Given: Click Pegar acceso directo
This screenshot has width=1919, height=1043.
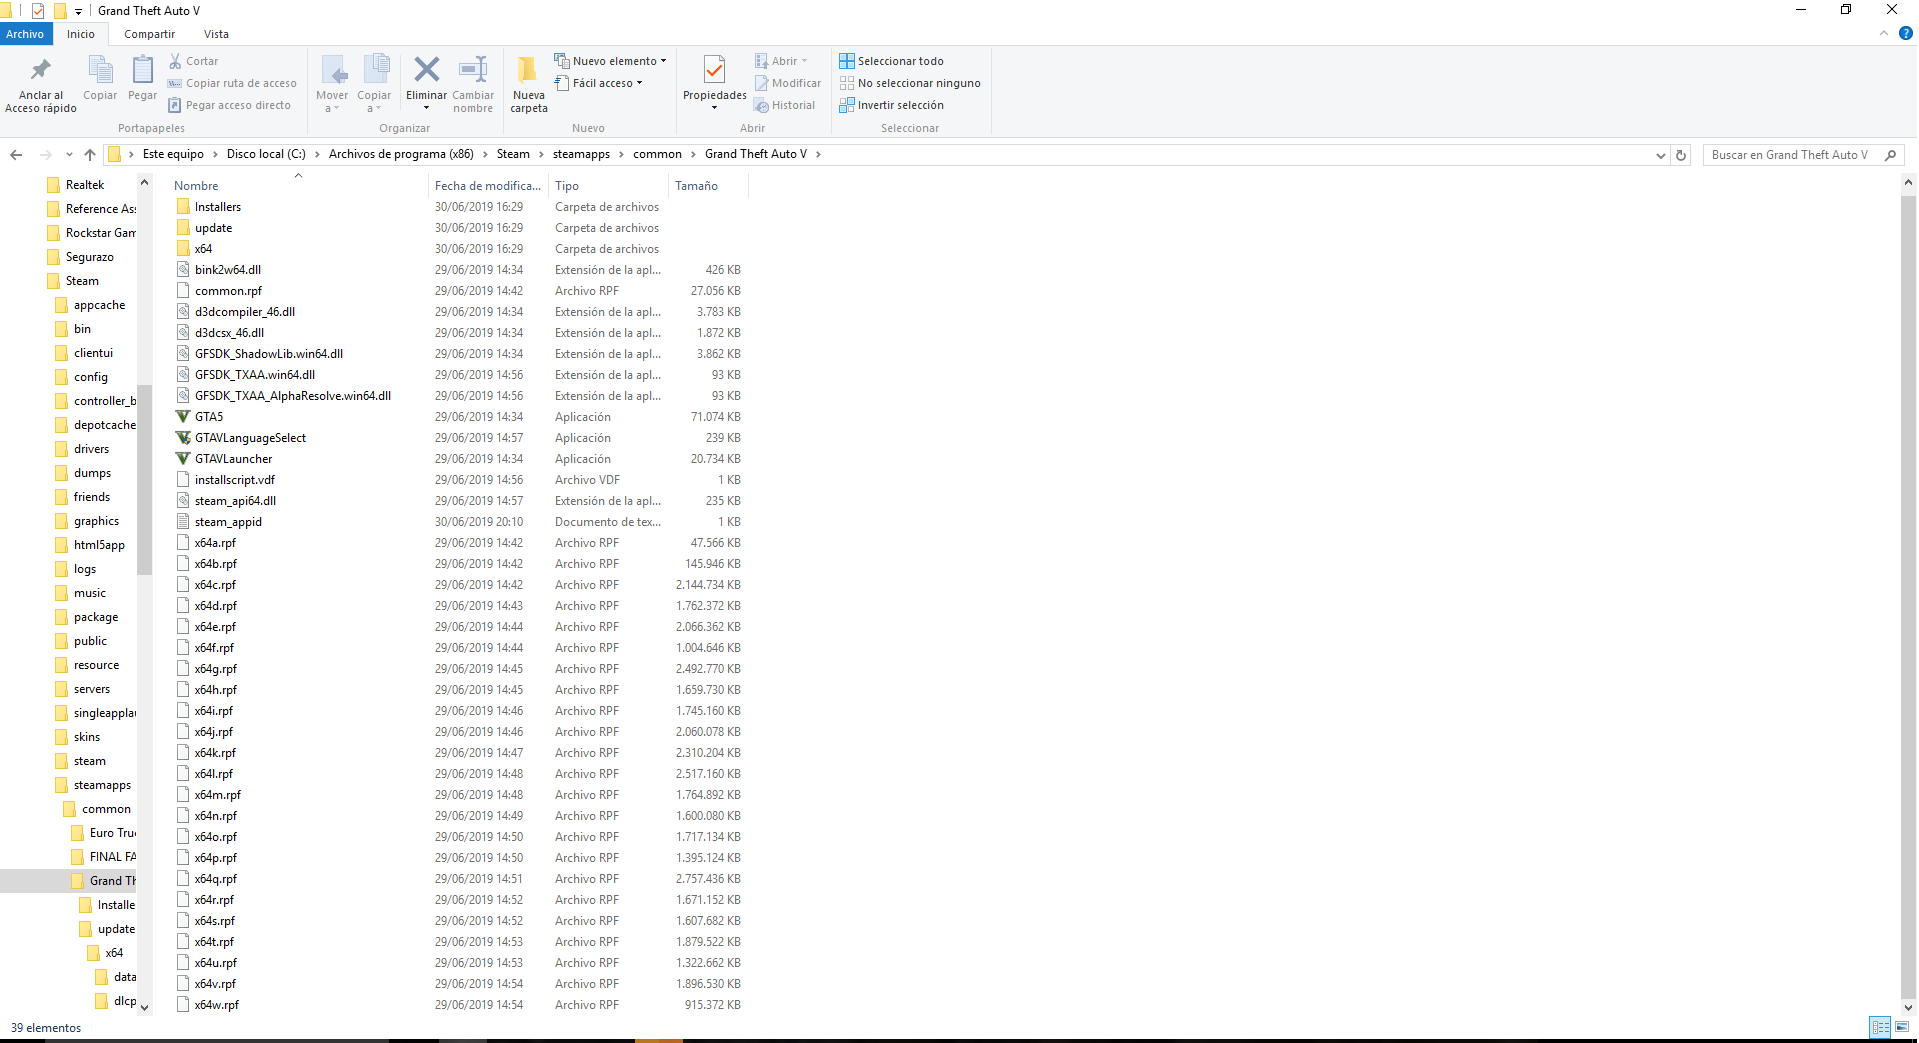Looking at the screenshot, I should click(230, 105).
